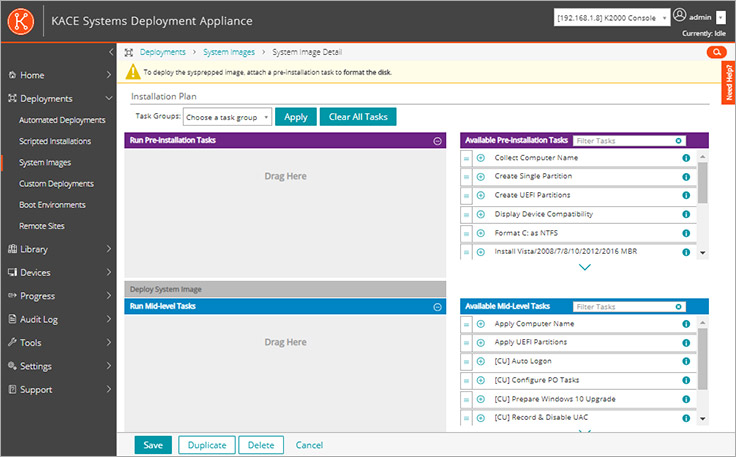The width and height of the screenshot is (736, 457).
Task: Collapse the Run Pre-Installation Tasks section
Action: pyautogui.click(x=437, y=141)
